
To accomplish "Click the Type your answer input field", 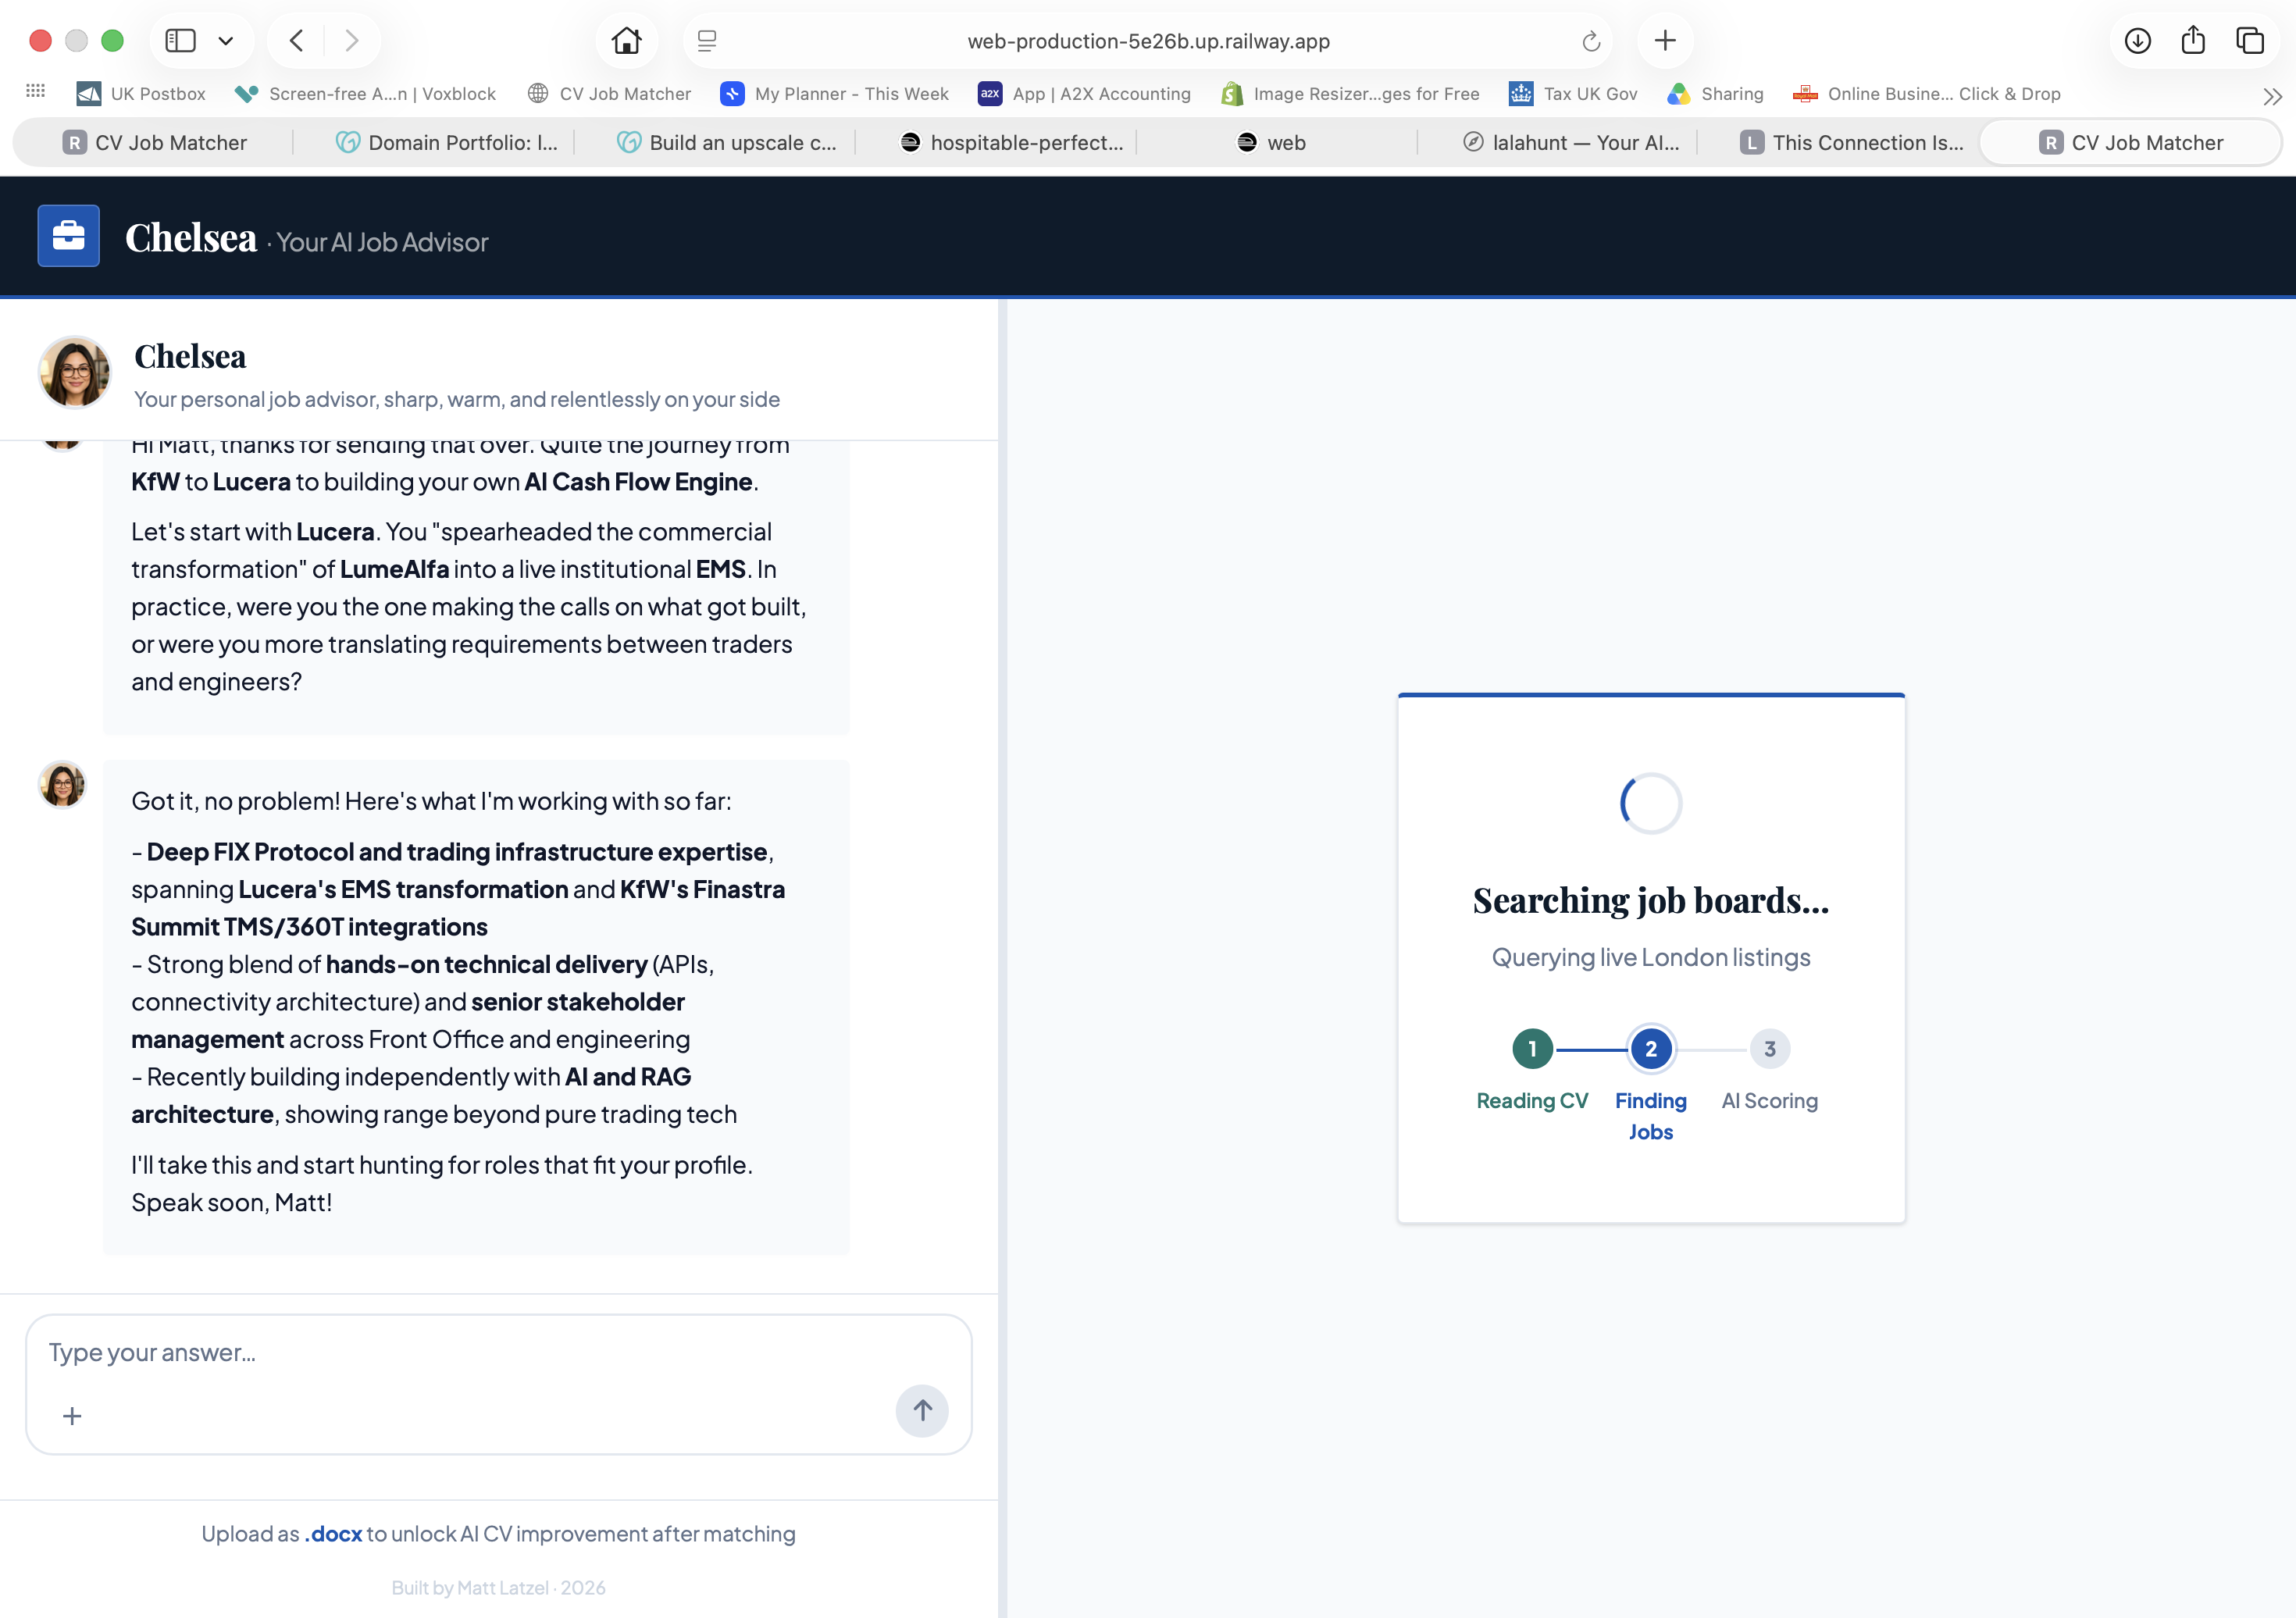I will [x=498, y=1352].
